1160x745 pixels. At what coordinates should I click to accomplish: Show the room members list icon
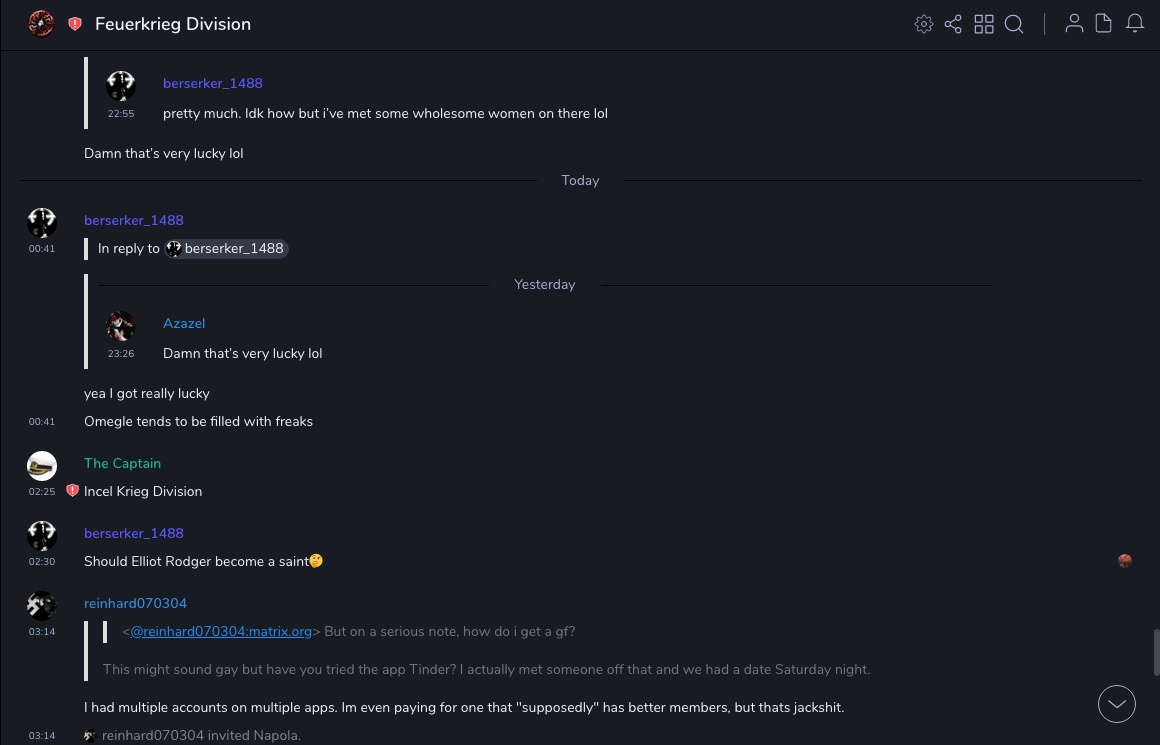[1074, 24]
